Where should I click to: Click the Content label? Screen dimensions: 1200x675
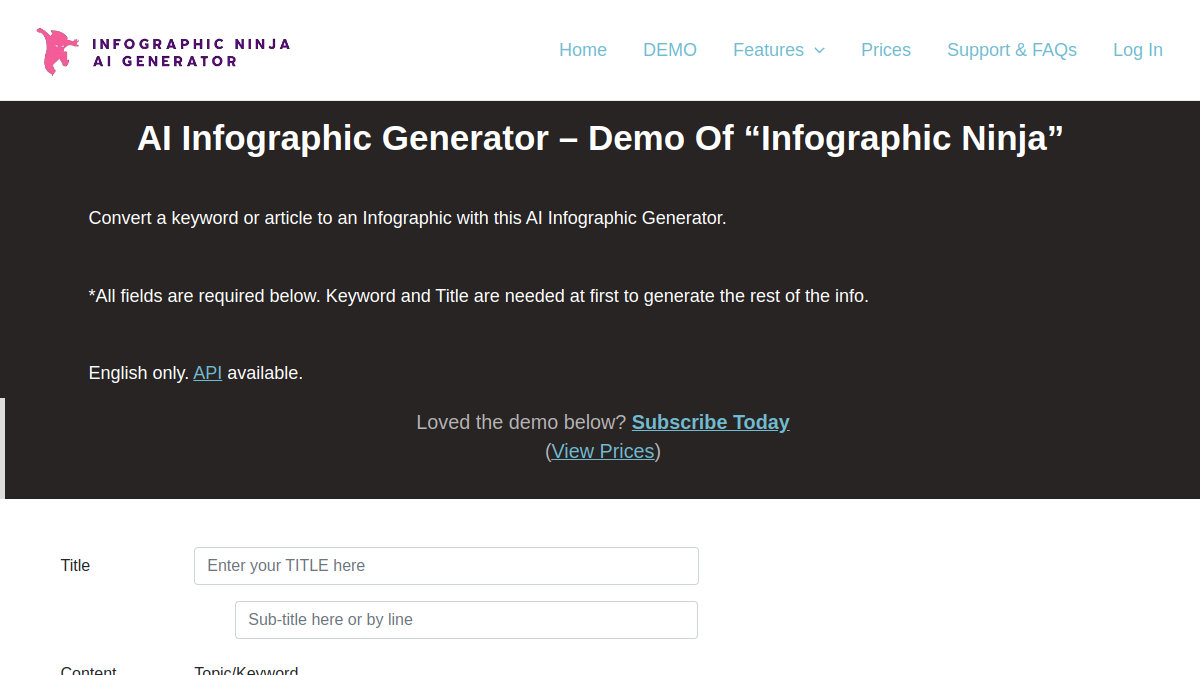pos(89,670)
